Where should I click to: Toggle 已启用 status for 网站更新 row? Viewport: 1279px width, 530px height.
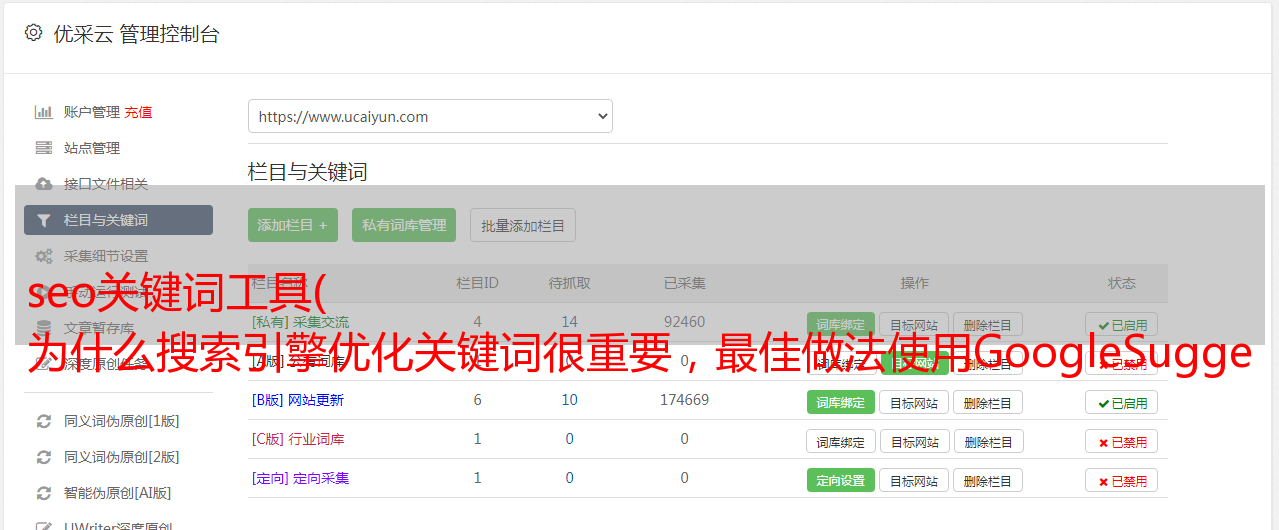point(1122,402)
